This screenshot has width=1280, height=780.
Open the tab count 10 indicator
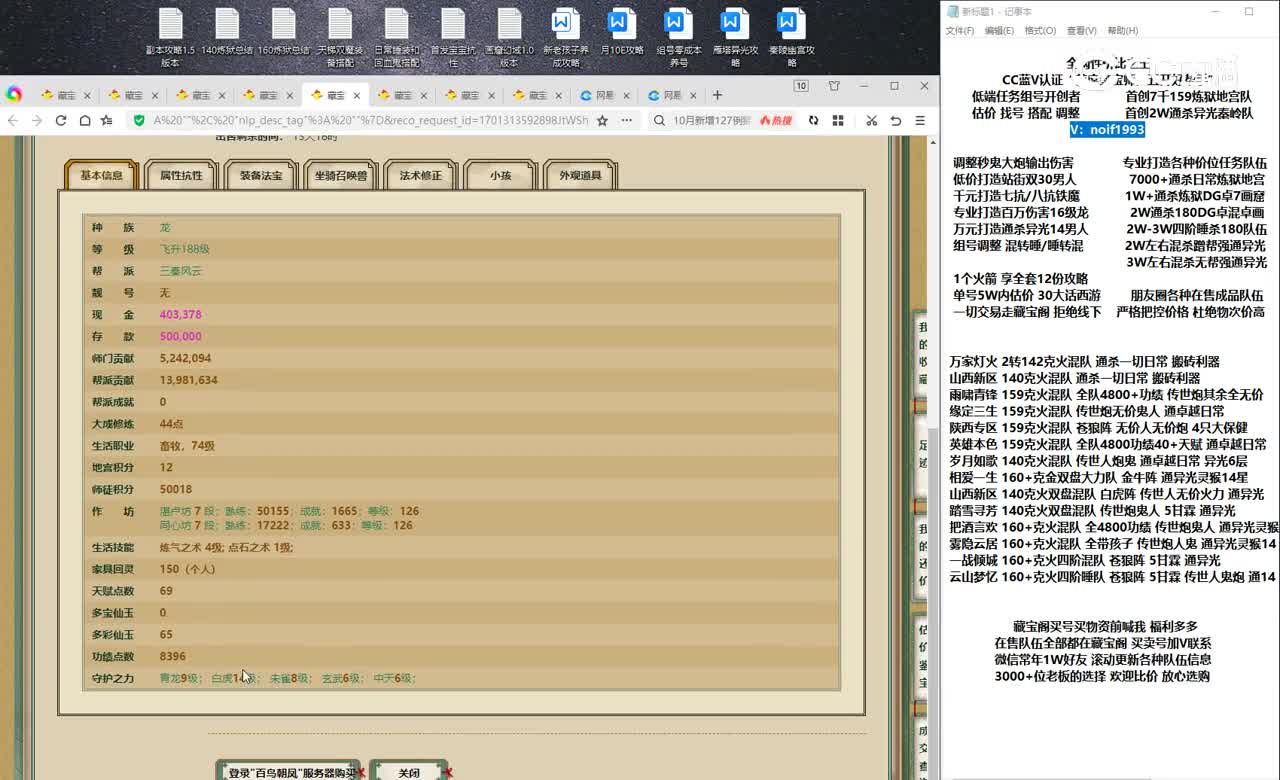pos(801,86)
